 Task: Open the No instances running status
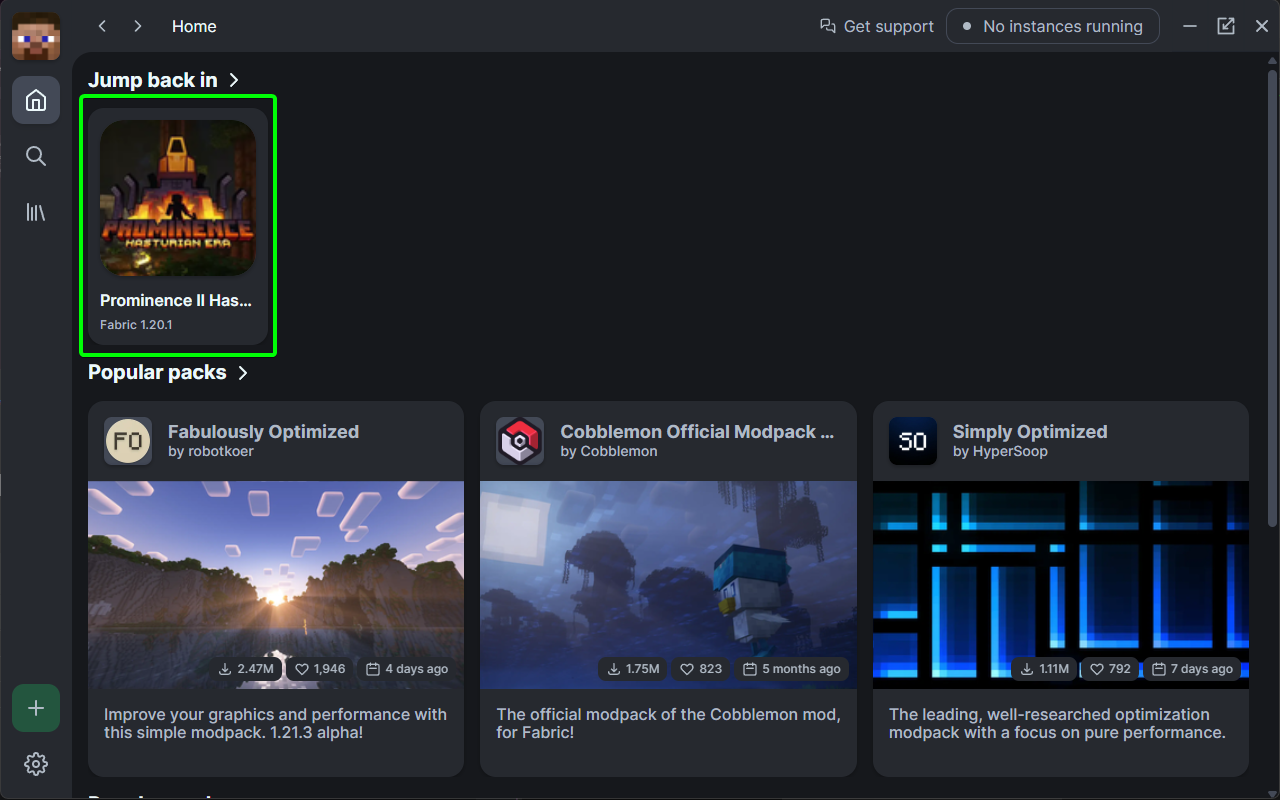pyautogui.click(x=1053, y=26)
